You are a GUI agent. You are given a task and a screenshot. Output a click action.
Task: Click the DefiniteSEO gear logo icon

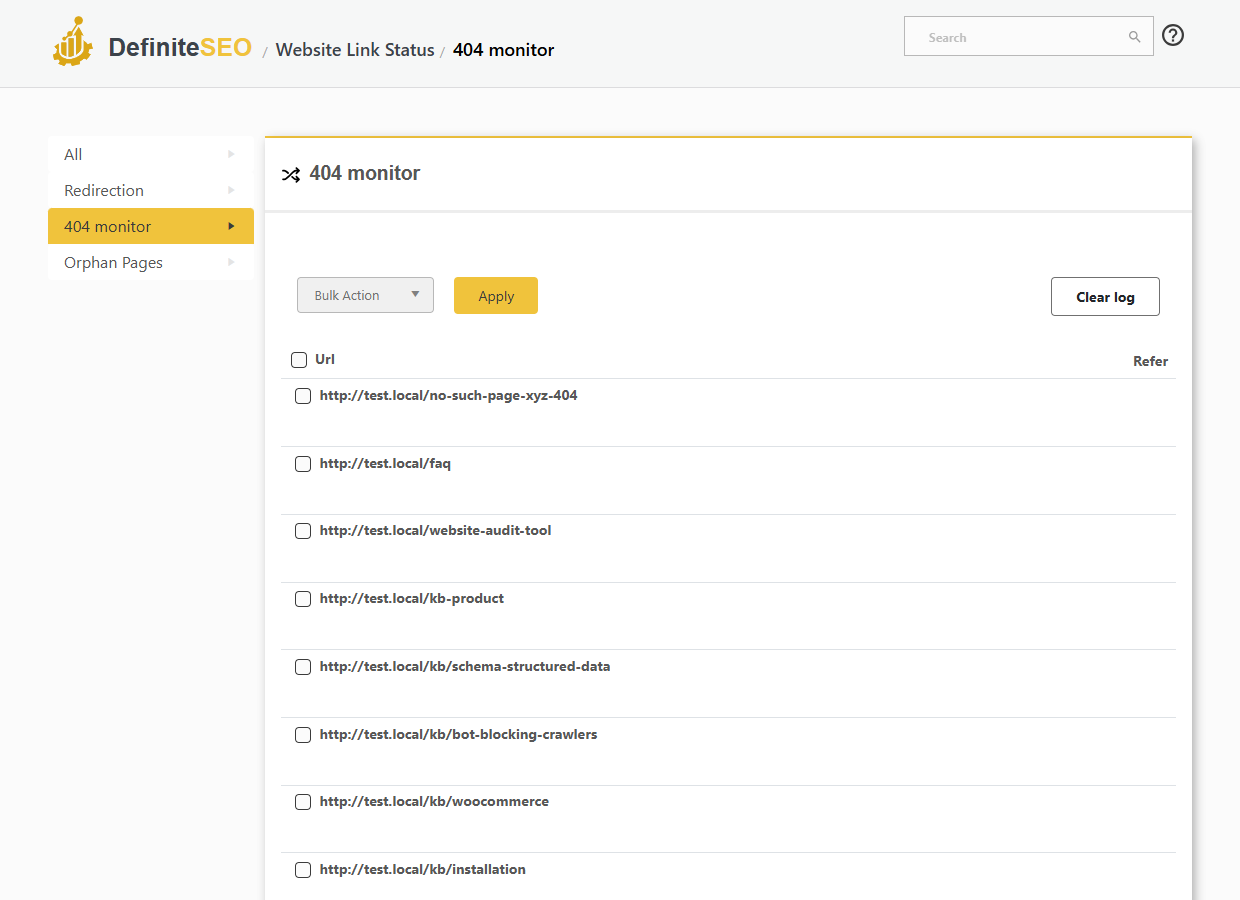(74, 42)
